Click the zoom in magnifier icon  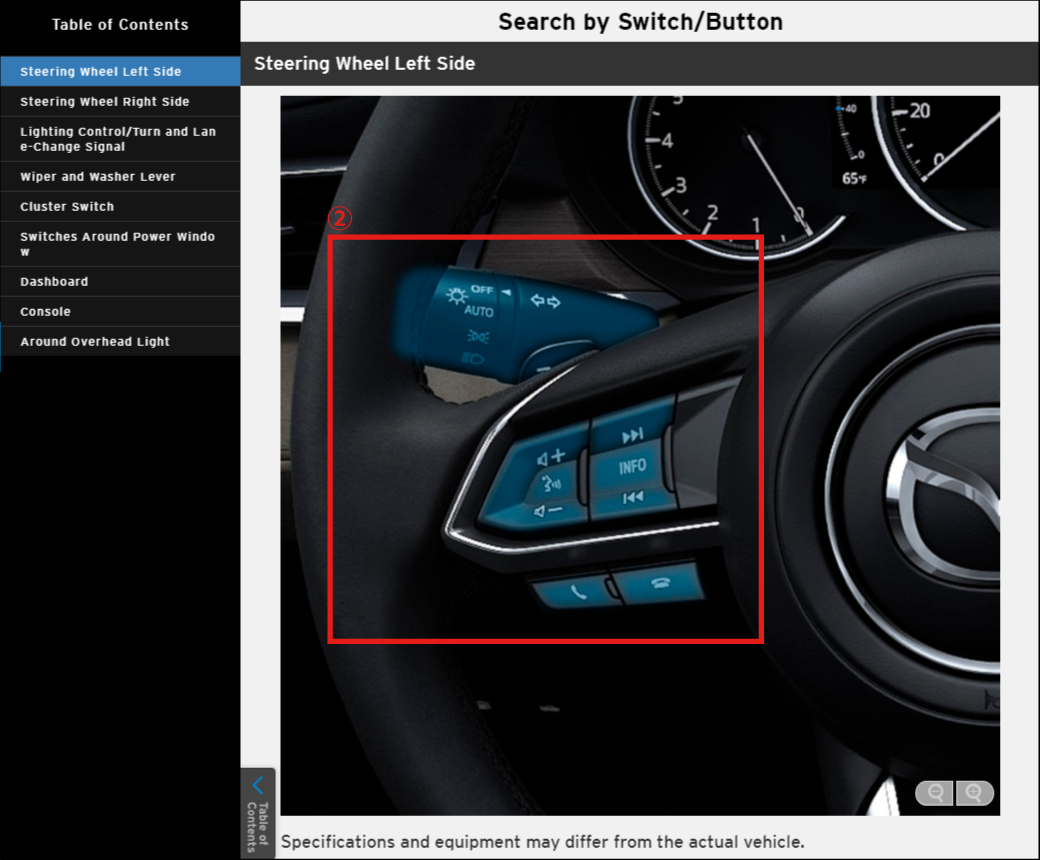click(975, 793)
